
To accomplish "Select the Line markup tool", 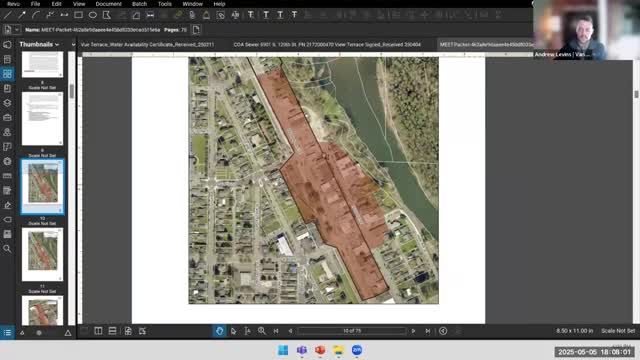I will click(7, 16).
